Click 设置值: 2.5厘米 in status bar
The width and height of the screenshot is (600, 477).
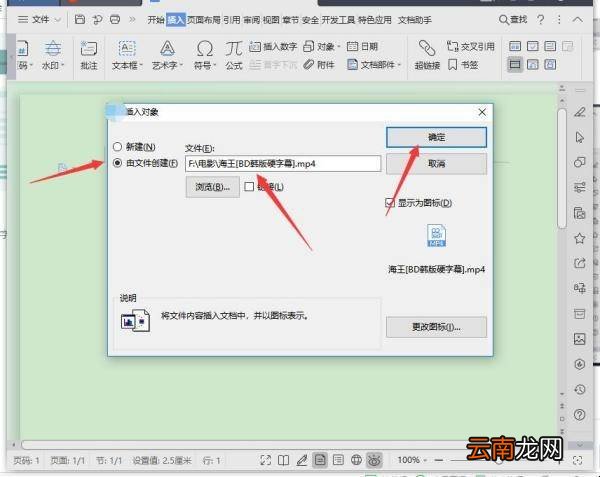click(x=161, y=460)
